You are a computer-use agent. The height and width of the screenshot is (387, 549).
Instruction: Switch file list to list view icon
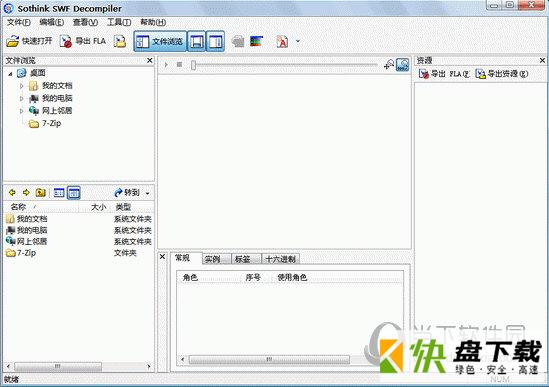pos(59,192)
